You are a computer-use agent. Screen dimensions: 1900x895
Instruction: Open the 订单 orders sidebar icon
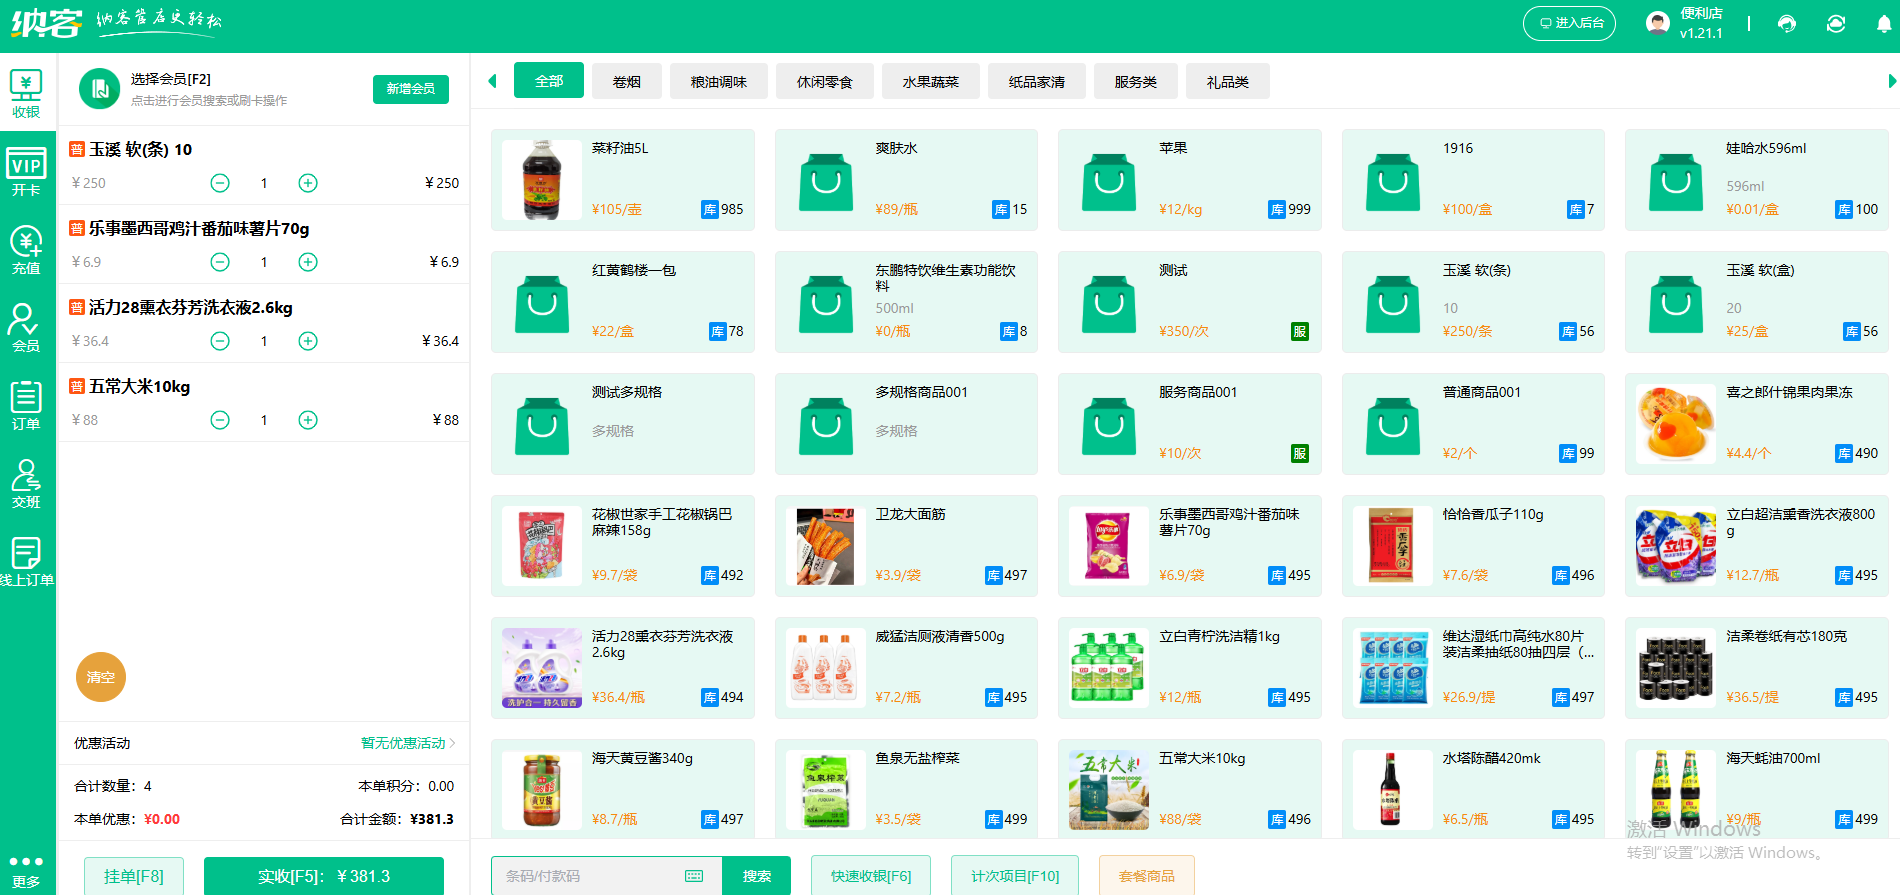(26, 406)
